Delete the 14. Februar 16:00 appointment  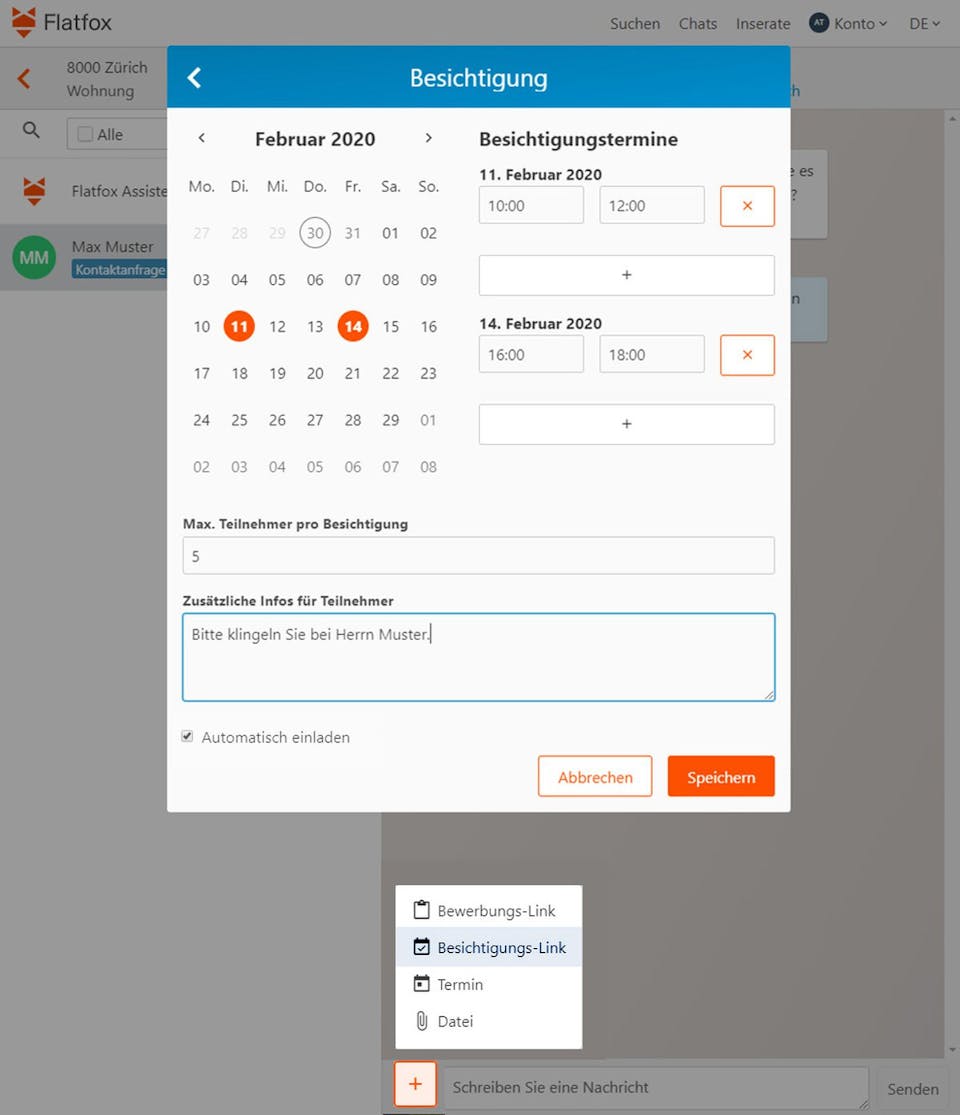[x=747, y=354]
